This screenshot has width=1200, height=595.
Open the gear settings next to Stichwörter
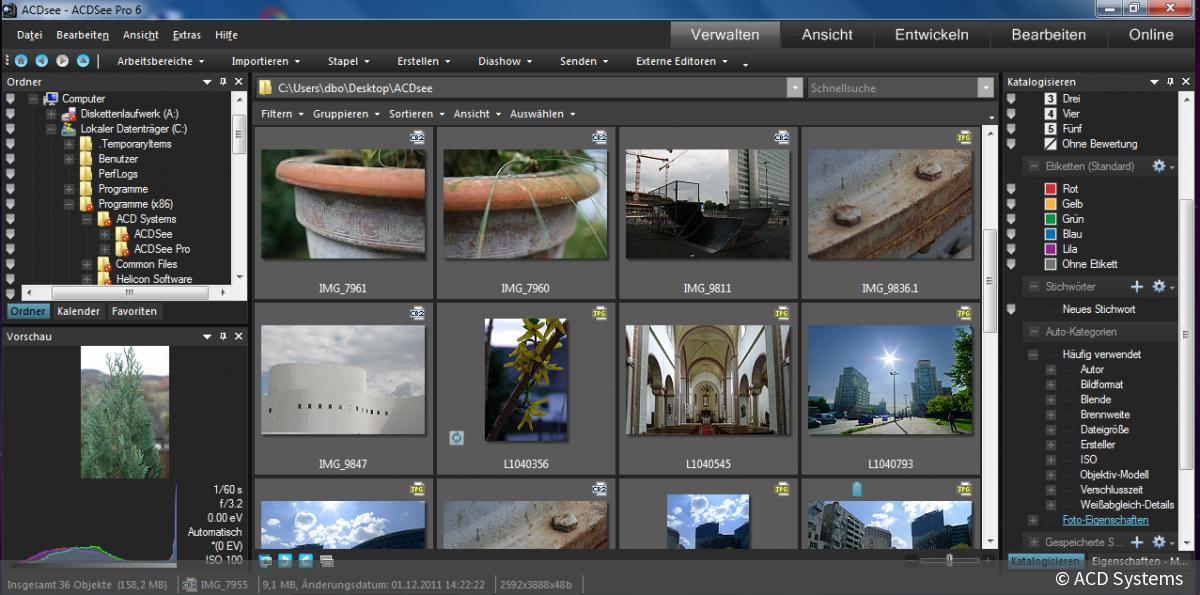pos(1159,287)
